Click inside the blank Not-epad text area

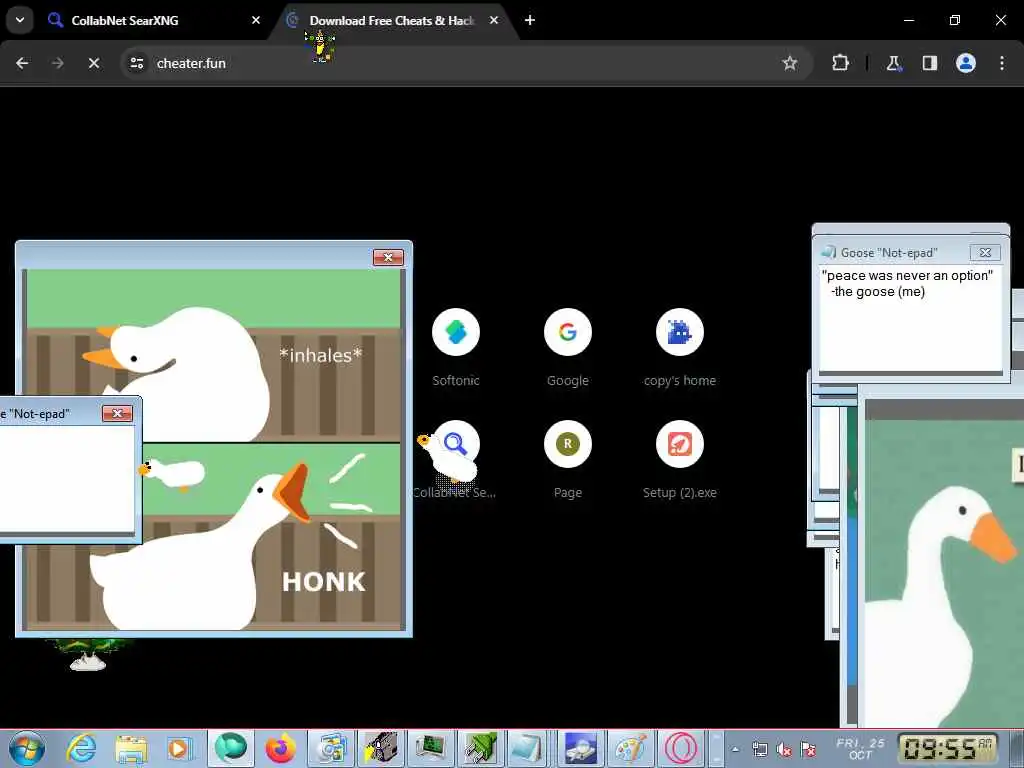[67, 479]
